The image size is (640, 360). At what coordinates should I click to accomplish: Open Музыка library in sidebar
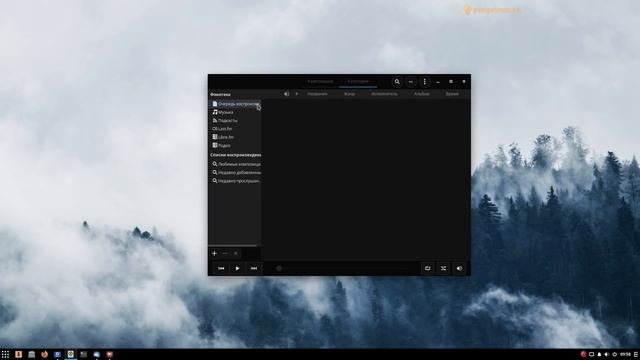tap(235, 112)
